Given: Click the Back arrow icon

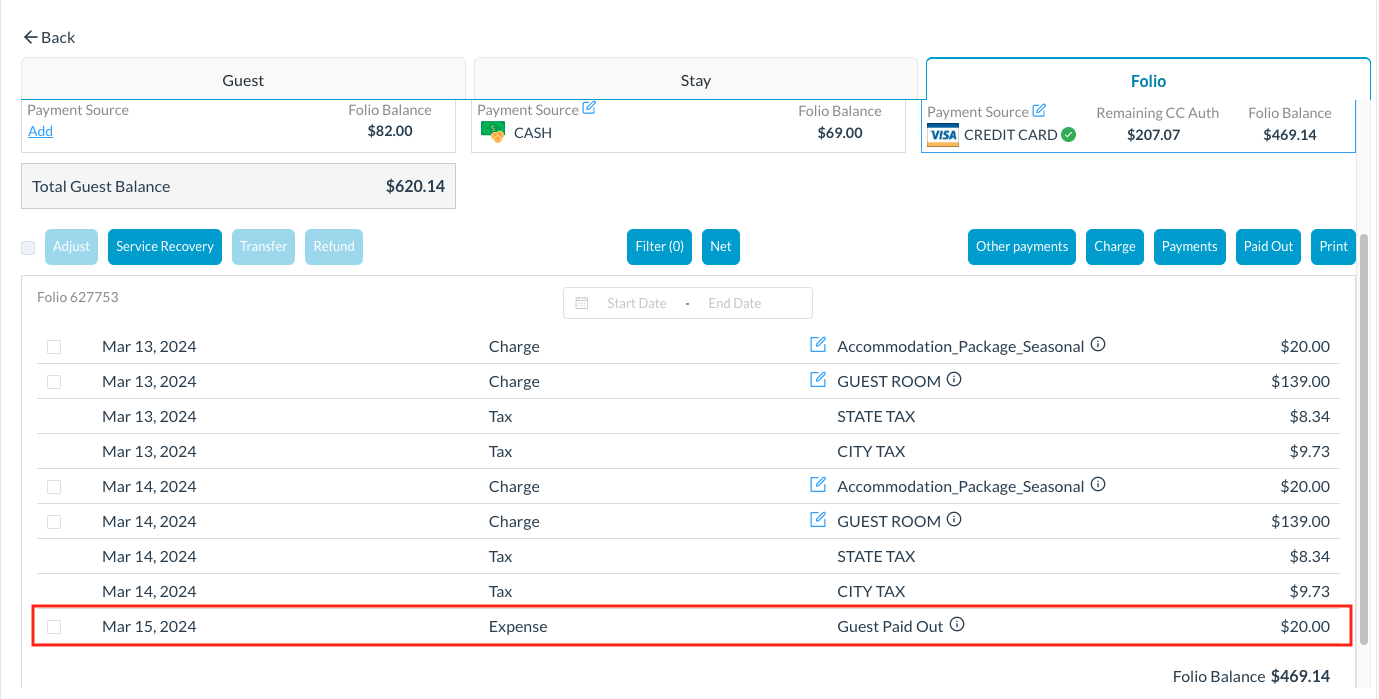Looking at the screenshot, I should pyautogui.click(x=30, y=37).
